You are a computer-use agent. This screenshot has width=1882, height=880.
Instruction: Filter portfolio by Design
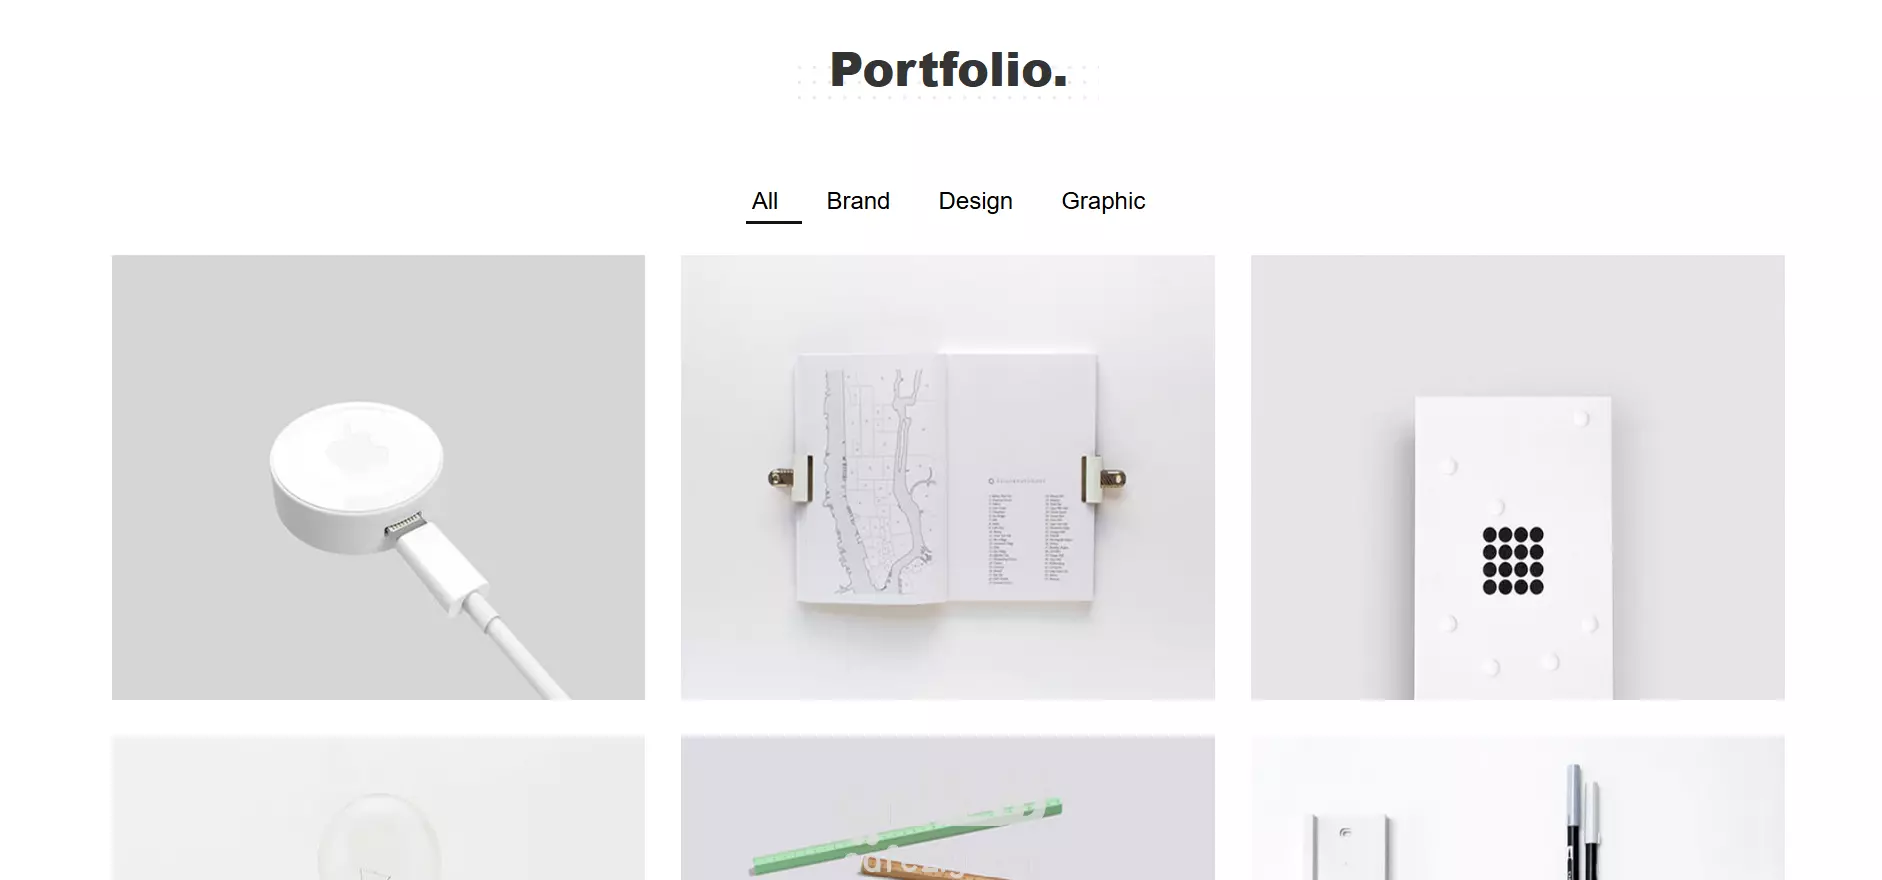click(x=975, y=201)
